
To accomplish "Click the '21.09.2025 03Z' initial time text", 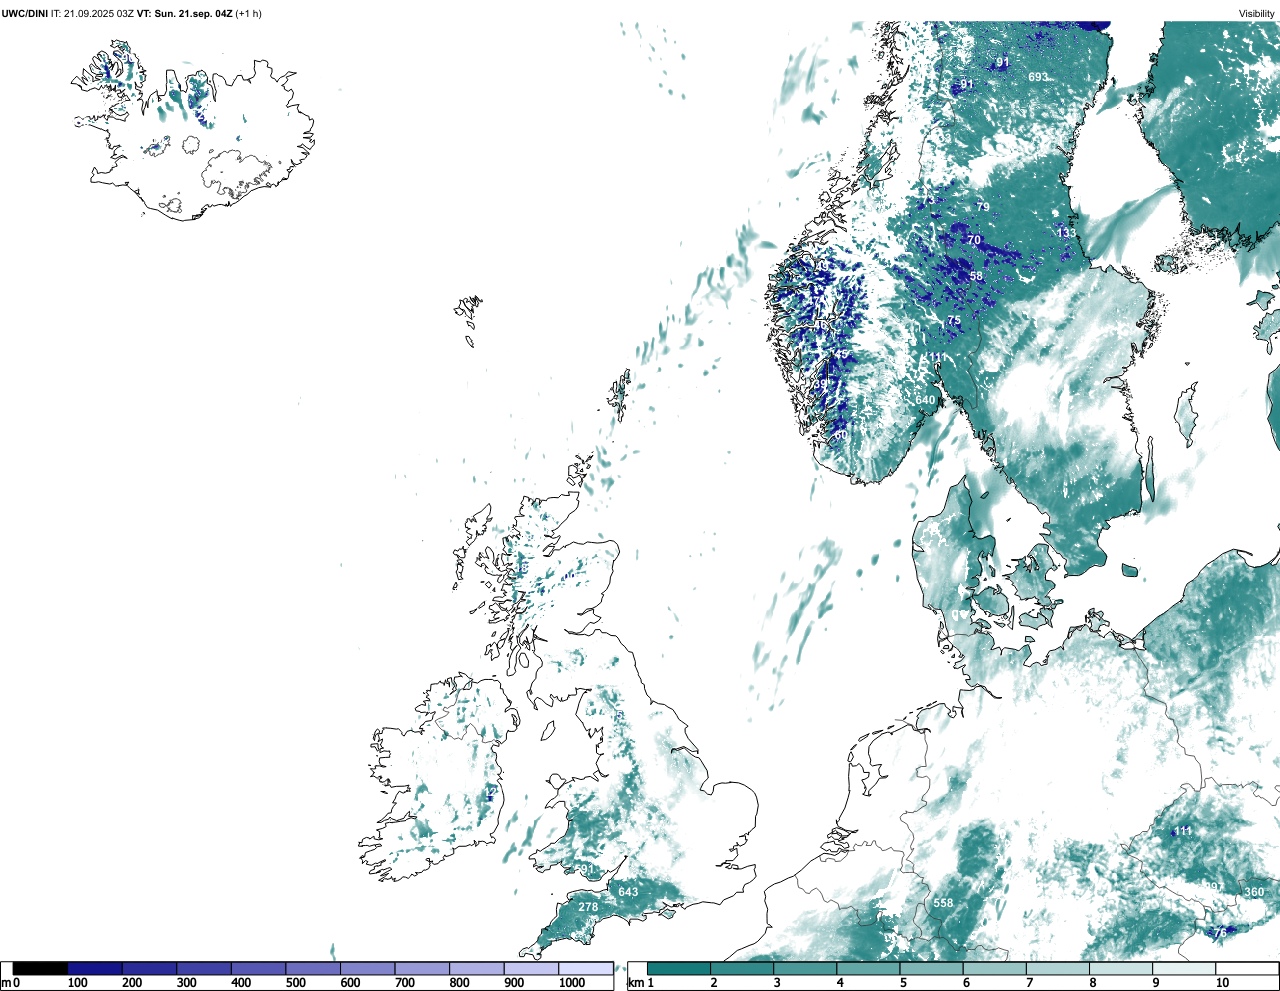I will pyautogui.click(x=98, y=14).
